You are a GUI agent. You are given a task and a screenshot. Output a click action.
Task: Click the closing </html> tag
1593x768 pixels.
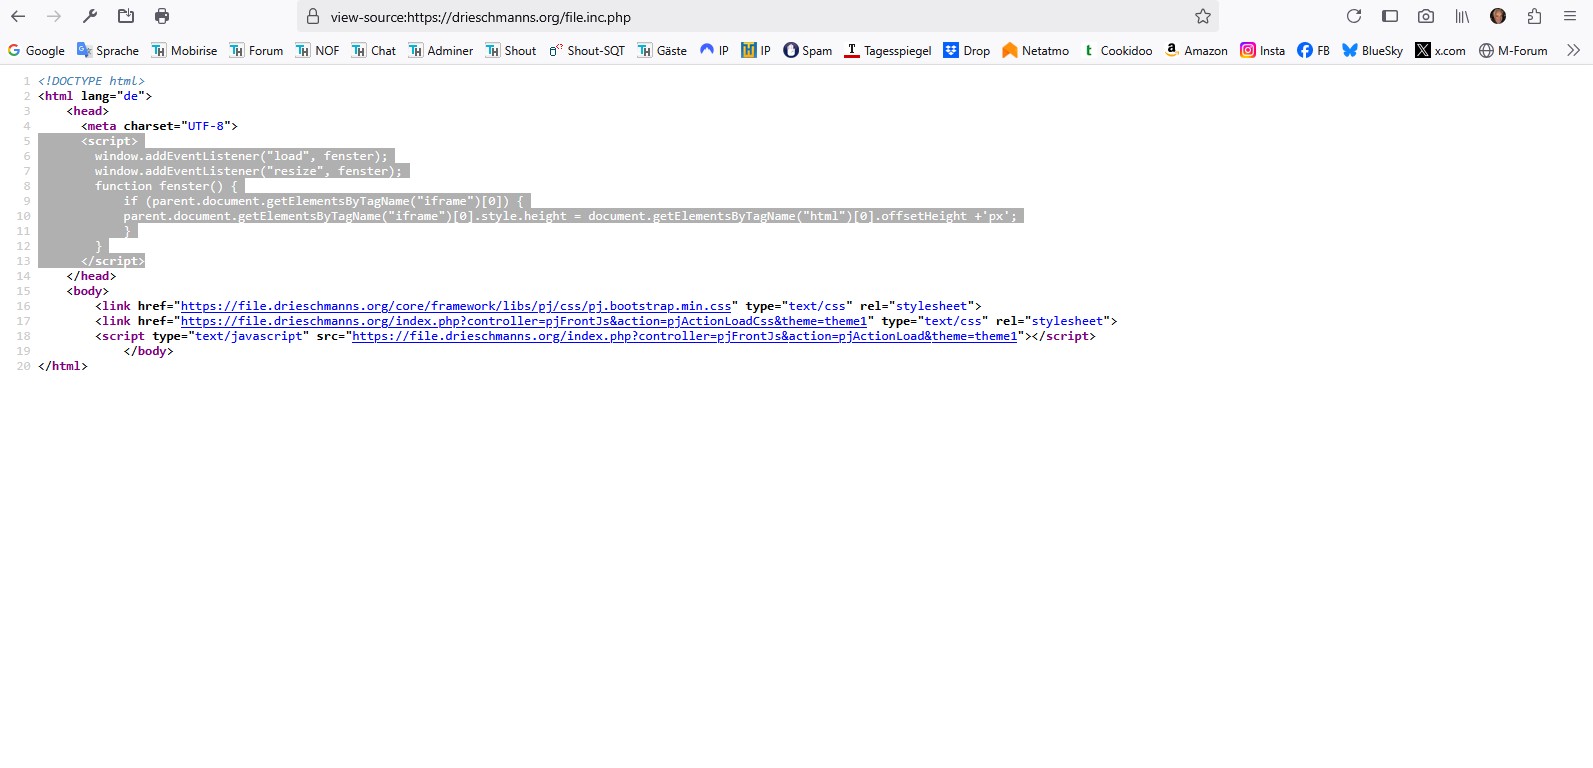63,366
